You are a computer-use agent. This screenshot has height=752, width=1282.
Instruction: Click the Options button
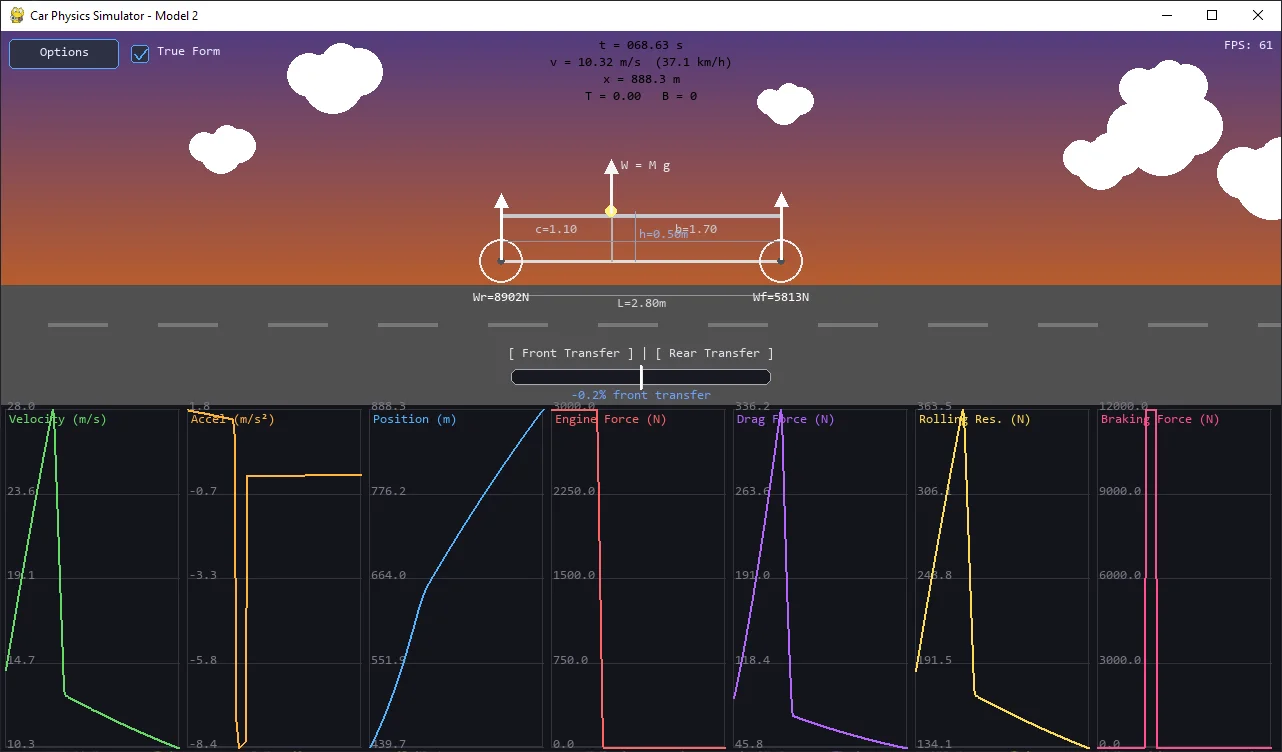[64, 53]
